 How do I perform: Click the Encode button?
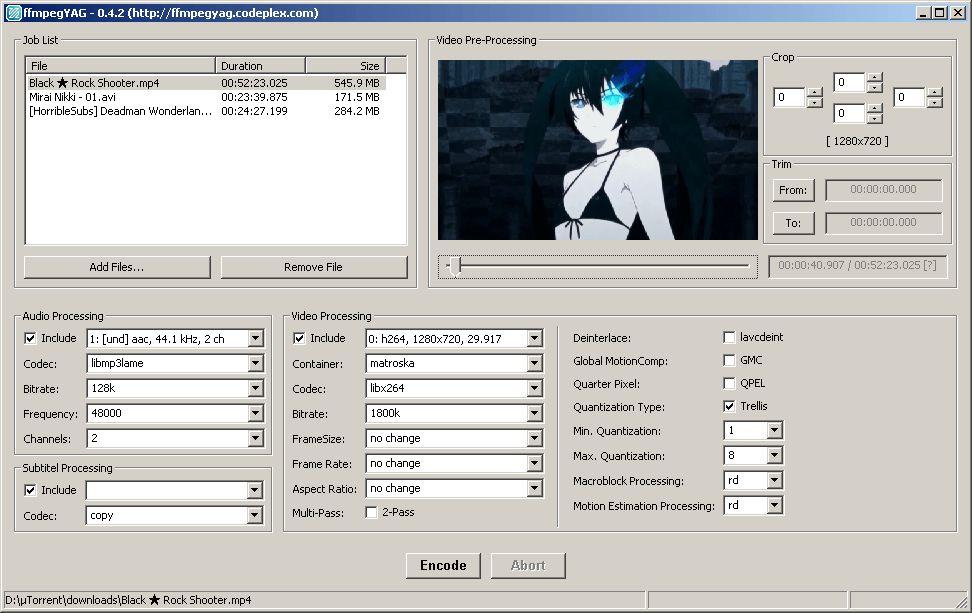[x=443, y=565]
